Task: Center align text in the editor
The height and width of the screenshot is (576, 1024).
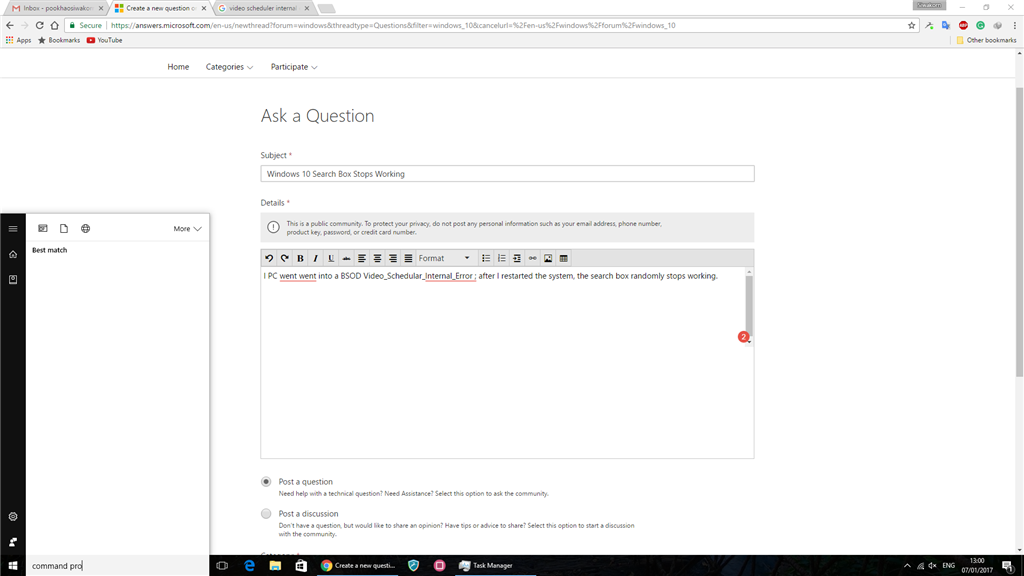Action: pyautogui.click(x=377, y=259)
